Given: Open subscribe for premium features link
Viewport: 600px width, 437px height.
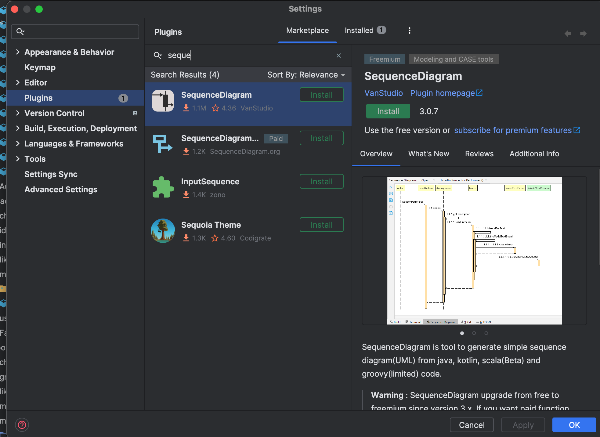Looking at the screenshot, I should pos(517,130).
